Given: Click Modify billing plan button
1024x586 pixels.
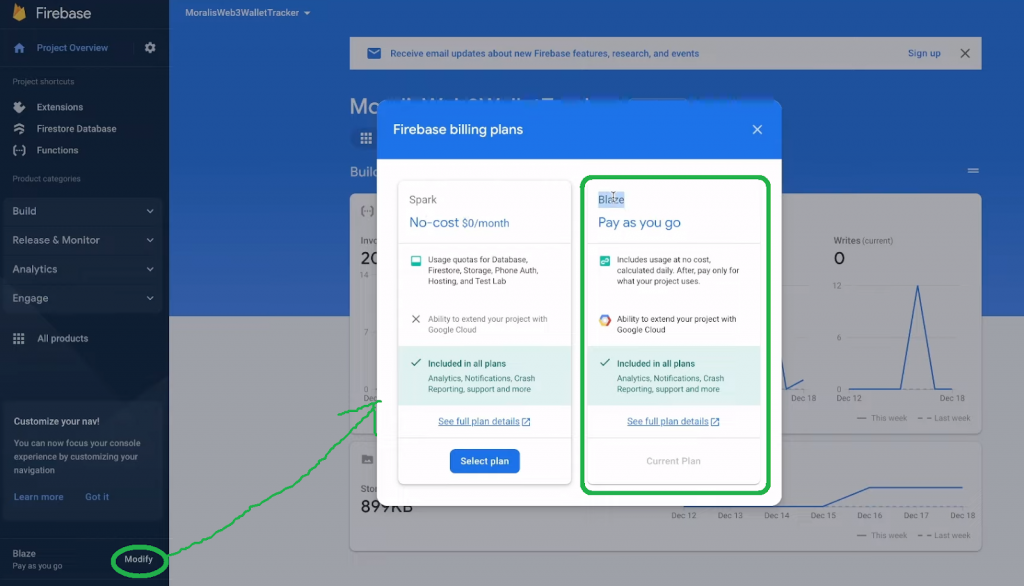Looking at the screenshot, I should pos(138,559).
